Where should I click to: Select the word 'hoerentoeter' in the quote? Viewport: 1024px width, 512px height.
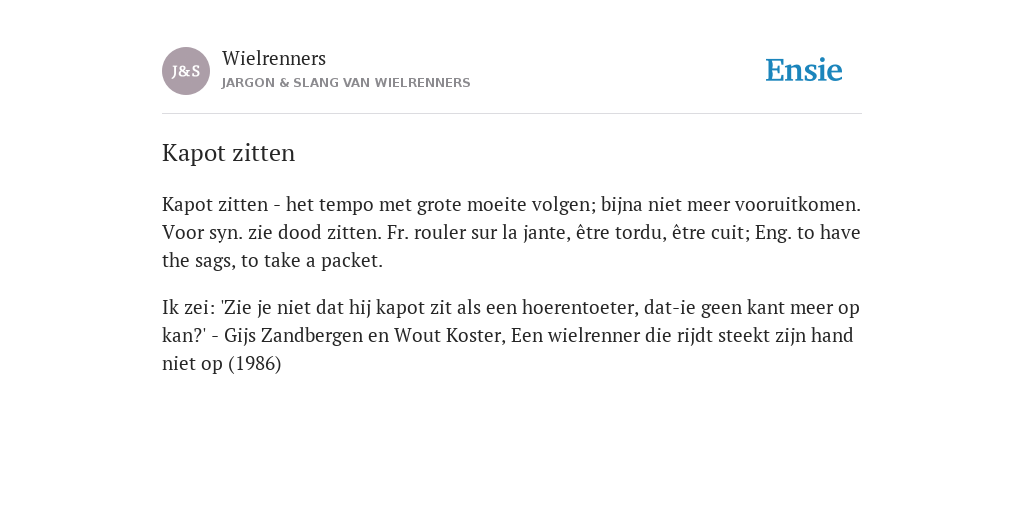pyautogui.click(x=579, y=308)
